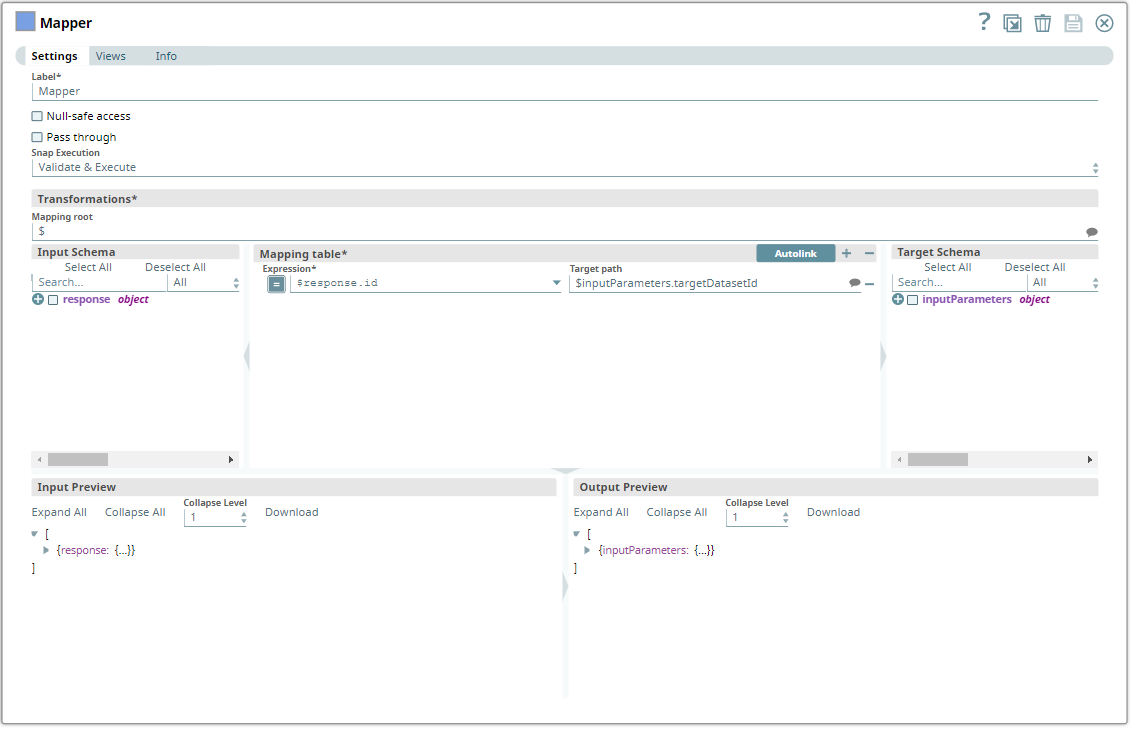The width and height of the screenshot is (1131, 729).
Task: Open Input Schema filter All dropdown
Action: [x=204, y=283]
